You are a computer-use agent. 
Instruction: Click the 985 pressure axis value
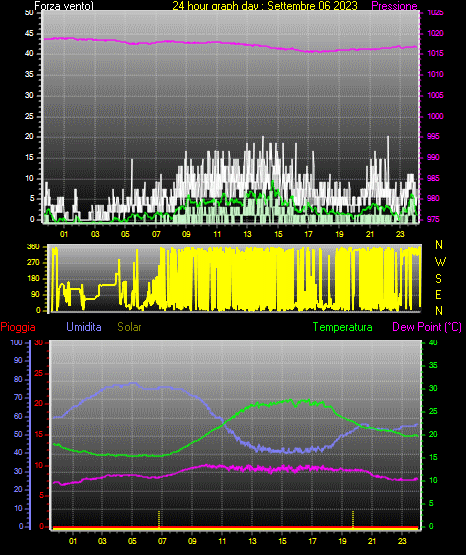click(433, 178)
